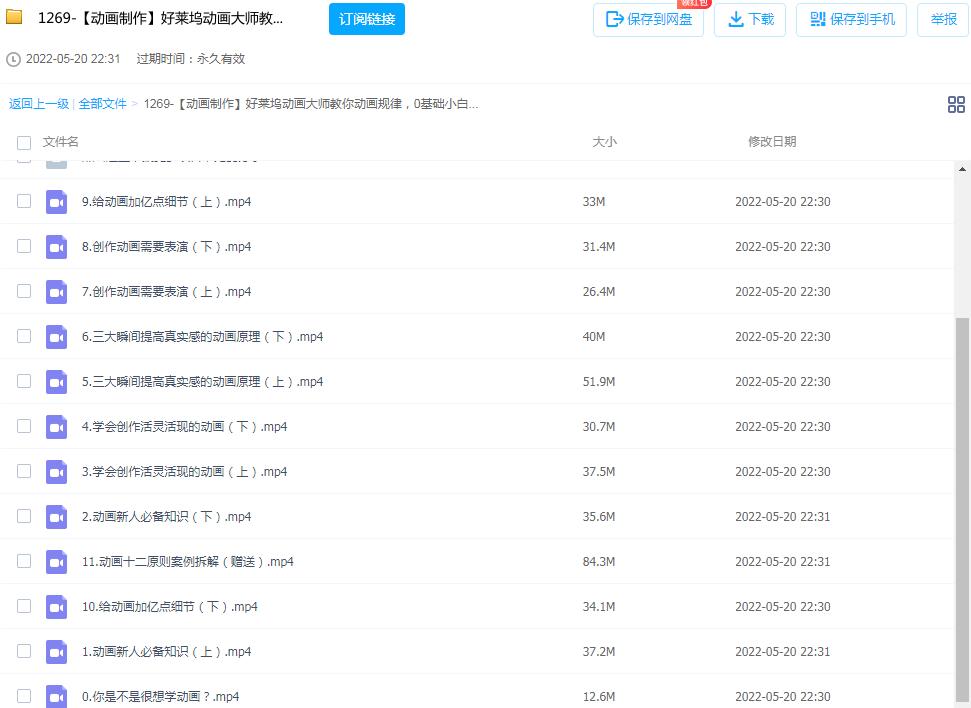Click the video icon for 6.三大瞬间提高真实感的动画原理（下）
Image resolution: width=971 pixels, height=708 pixels.
point(56,337)
